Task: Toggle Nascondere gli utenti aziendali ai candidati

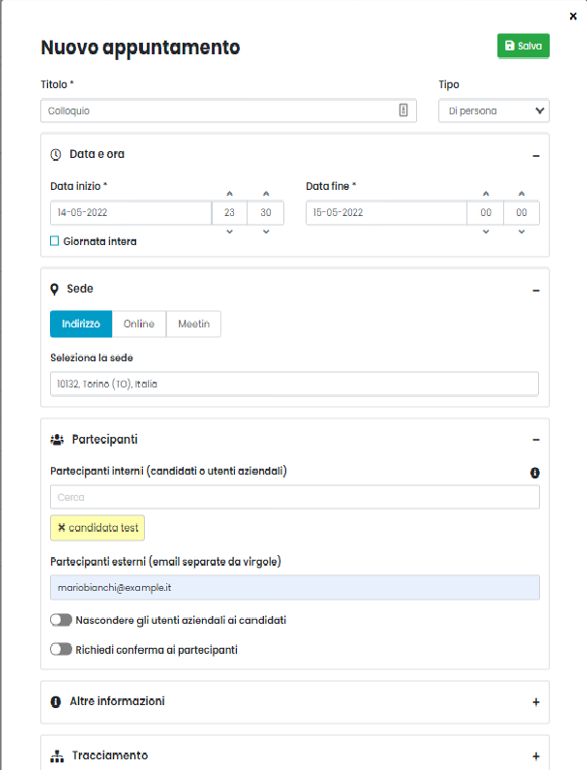Action: [61, 620]
